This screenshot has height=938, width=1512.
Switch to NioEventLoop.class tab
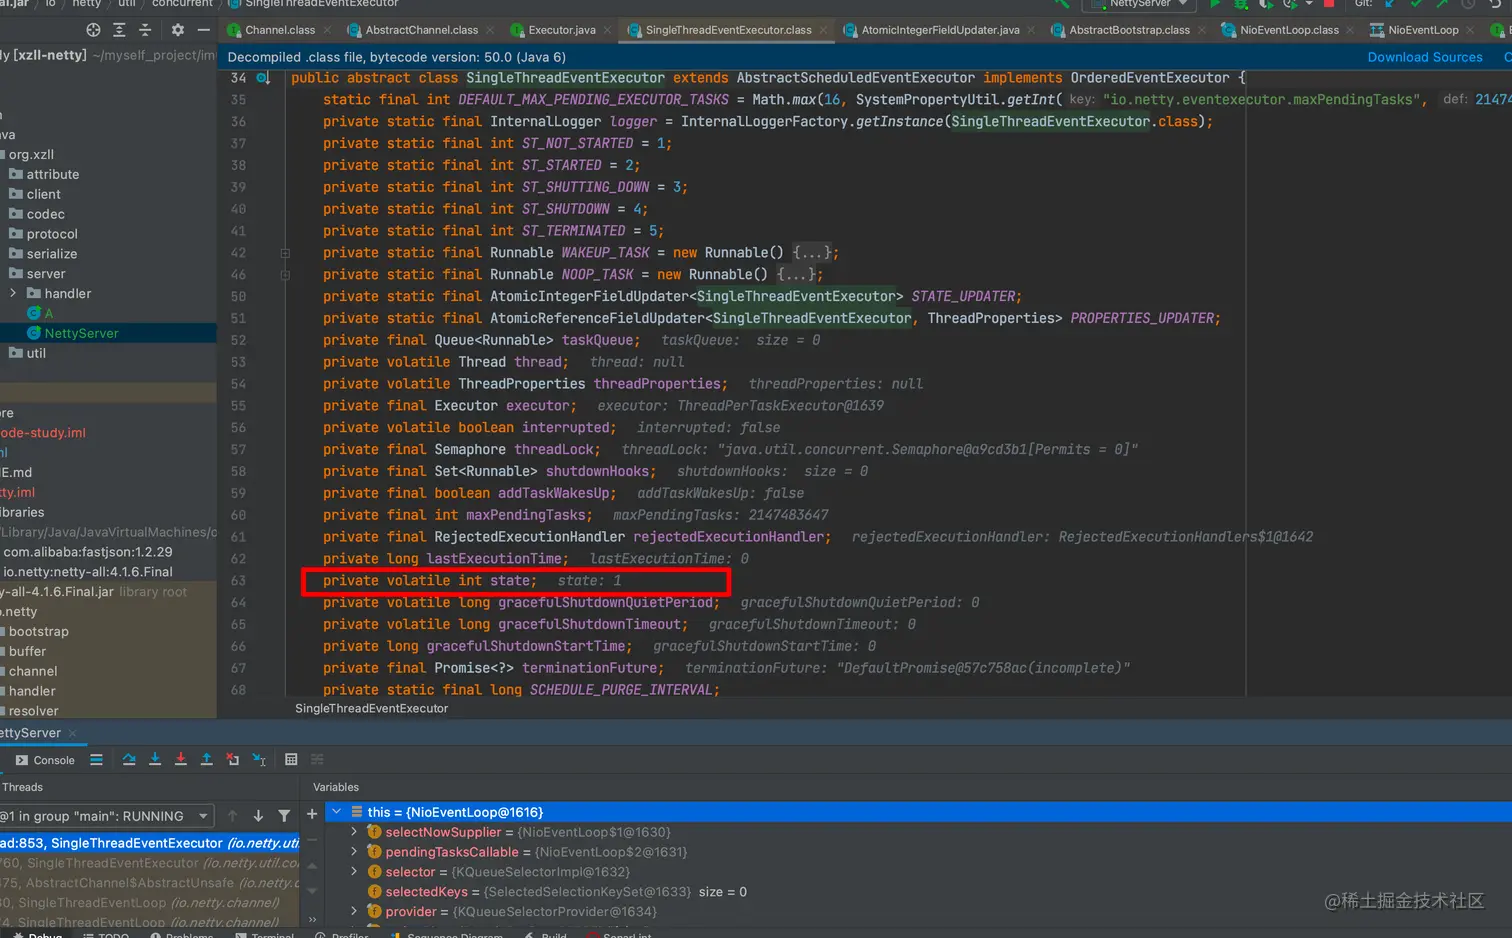point(1289,30)
